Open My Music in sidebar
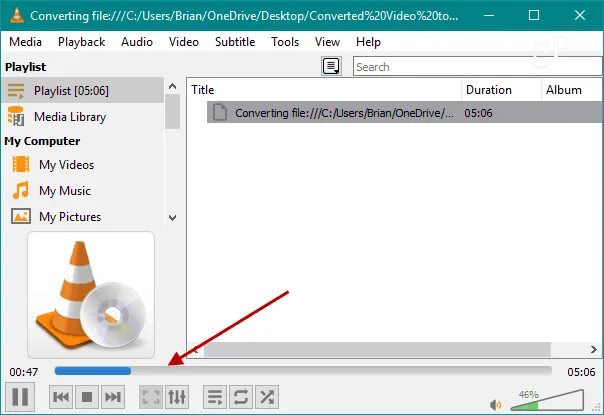This screenshot has height=415, width=604. point(83,191)
